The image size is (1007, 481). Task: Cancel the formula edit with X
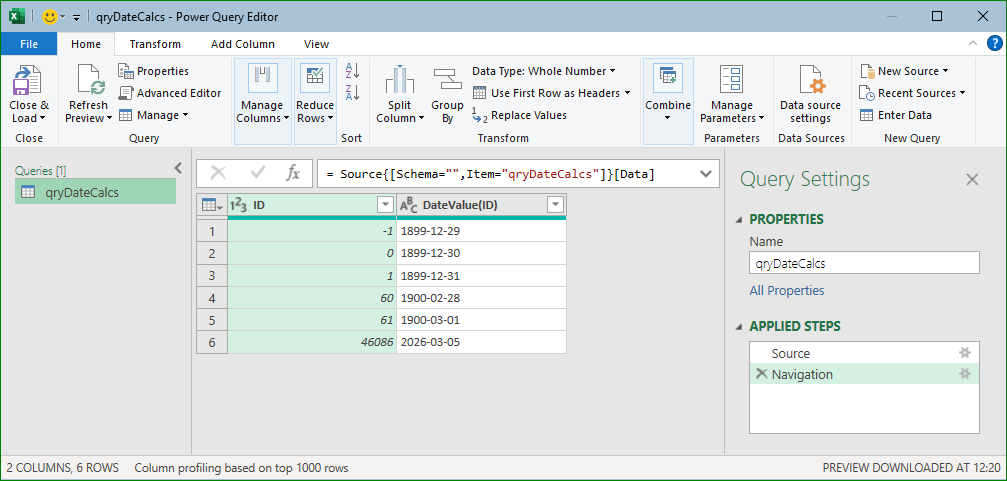click(218, 173)
